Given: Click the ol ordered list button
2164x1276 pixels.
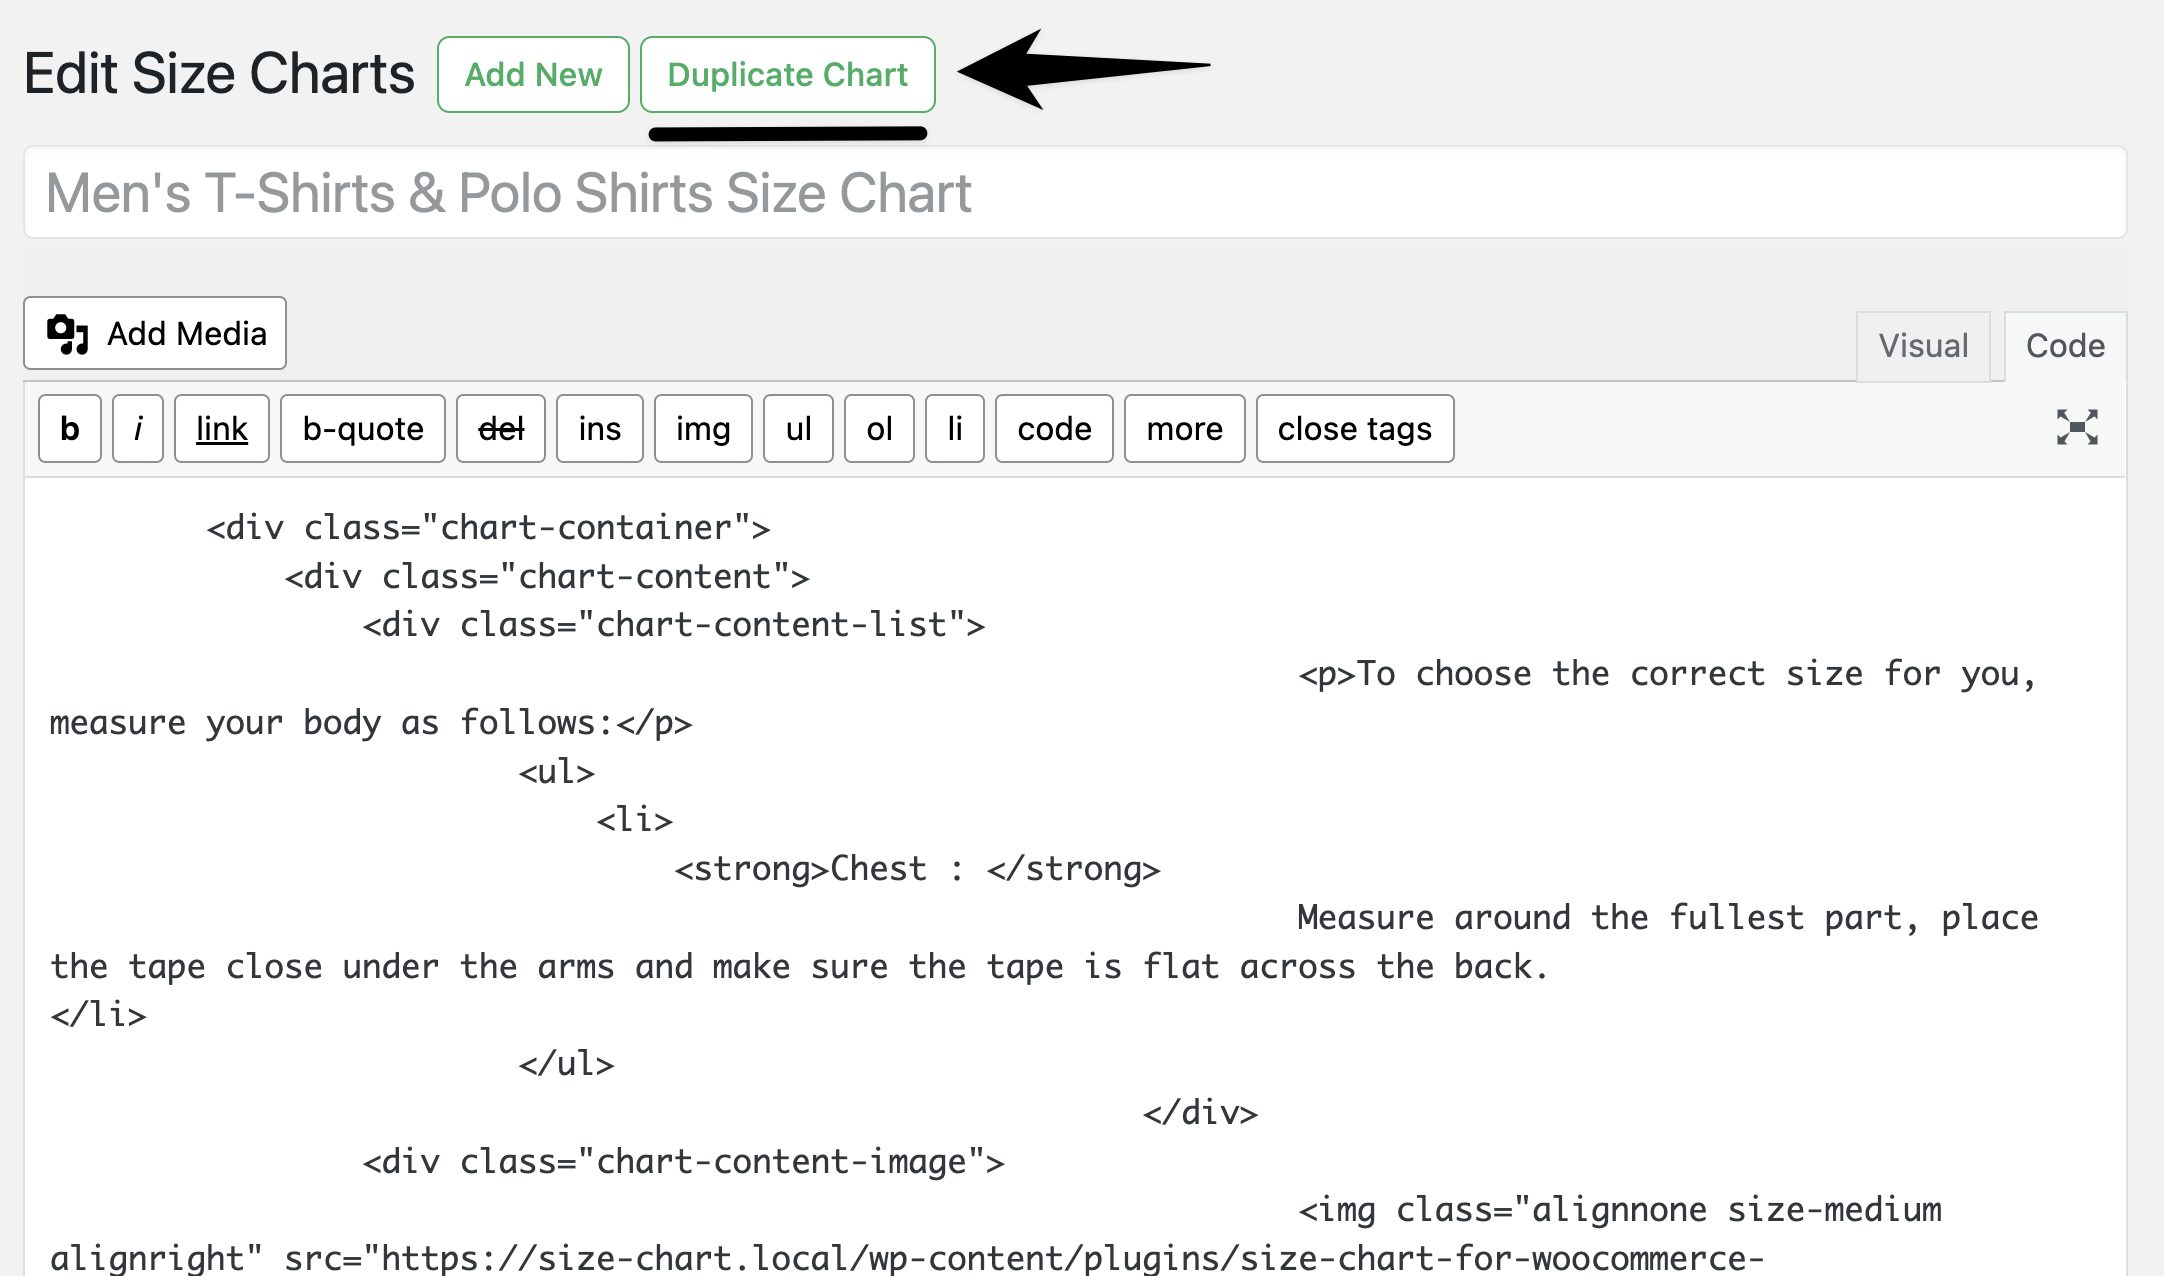Looking at the screenshot, I should (879, 429).
